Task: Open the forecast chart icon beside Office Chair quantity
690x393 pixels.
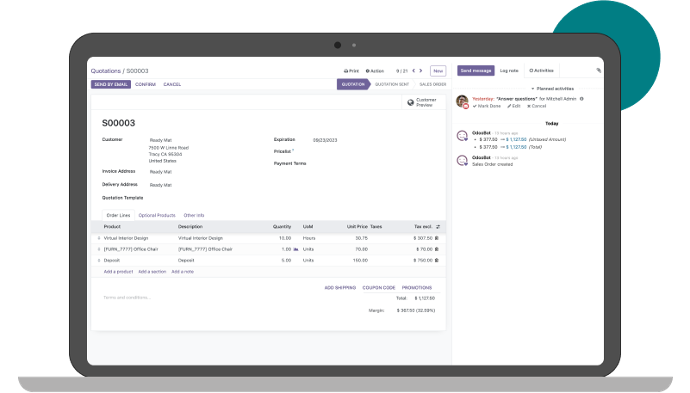Action: 296,249
